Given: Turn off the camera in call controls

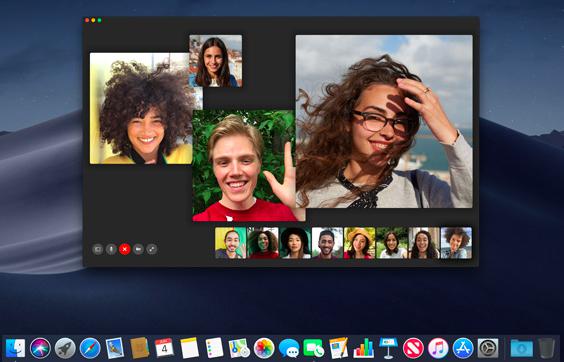Looking at the screenshot, I should [138, 249].
